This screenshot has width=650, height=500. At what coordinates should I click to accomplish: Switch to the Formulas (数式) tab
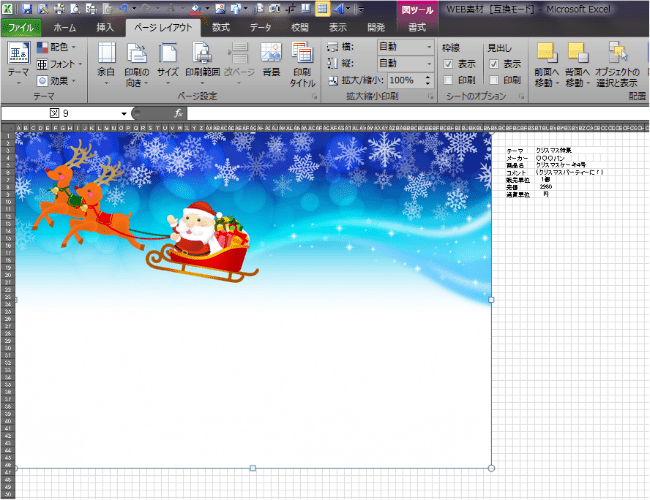[221, 28]
